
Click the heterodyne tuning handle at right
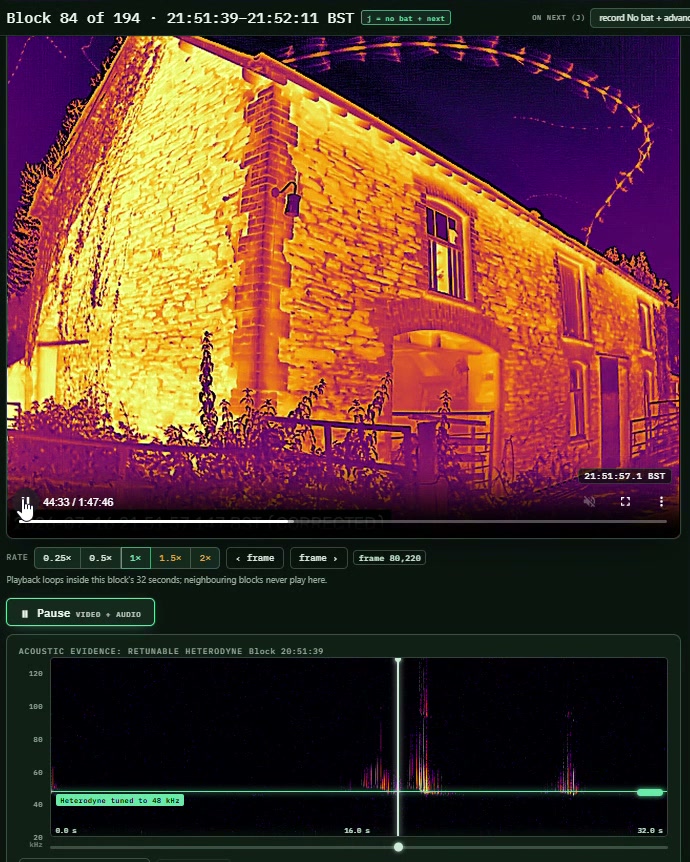pos(650,792)
